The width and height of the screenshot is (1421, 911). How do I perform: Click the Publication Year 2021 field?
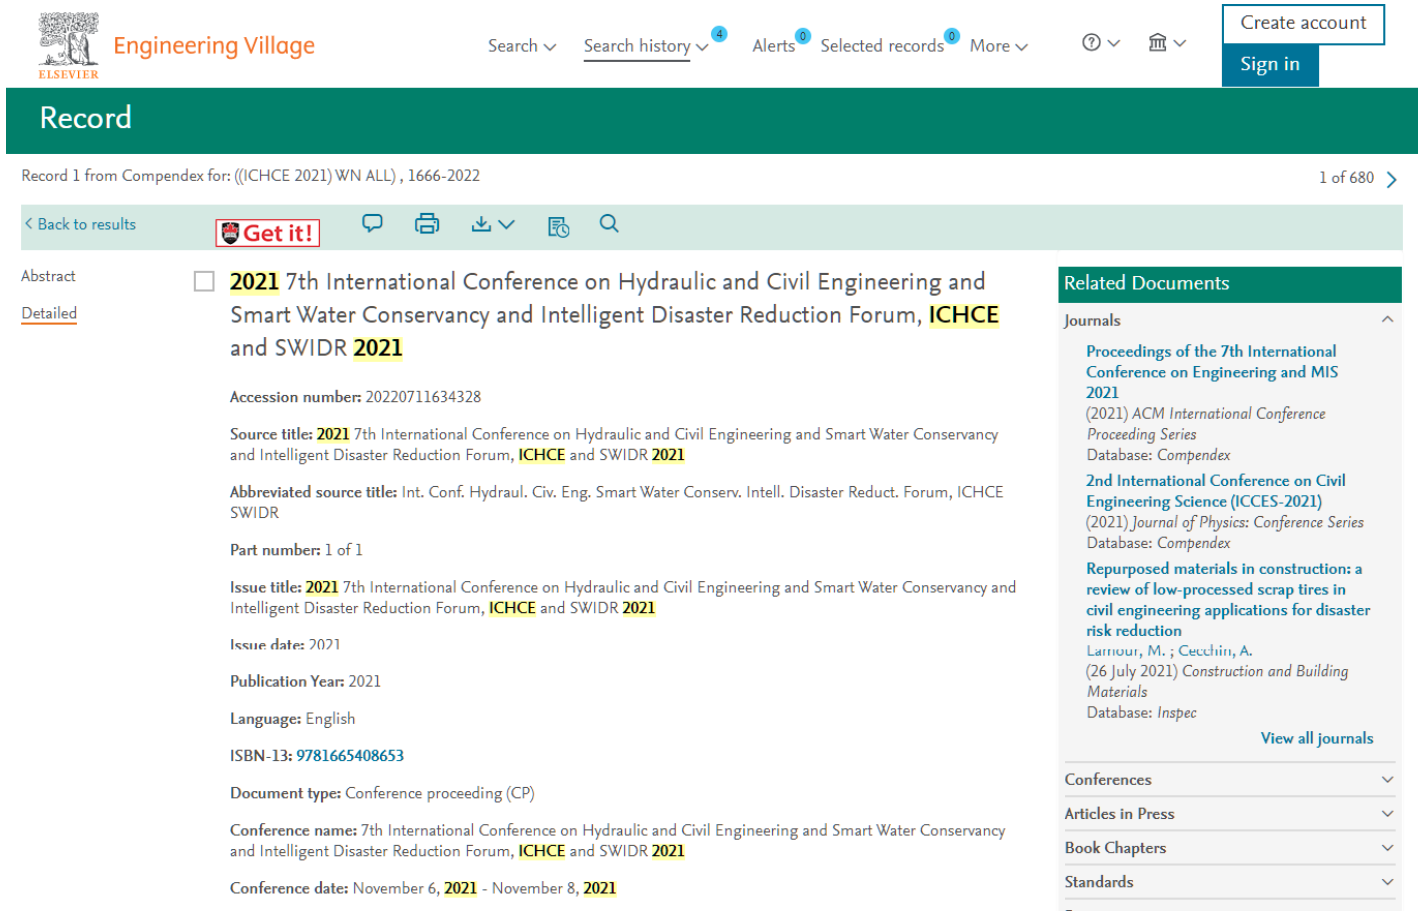pyautogui.click(x=305, y=681)
